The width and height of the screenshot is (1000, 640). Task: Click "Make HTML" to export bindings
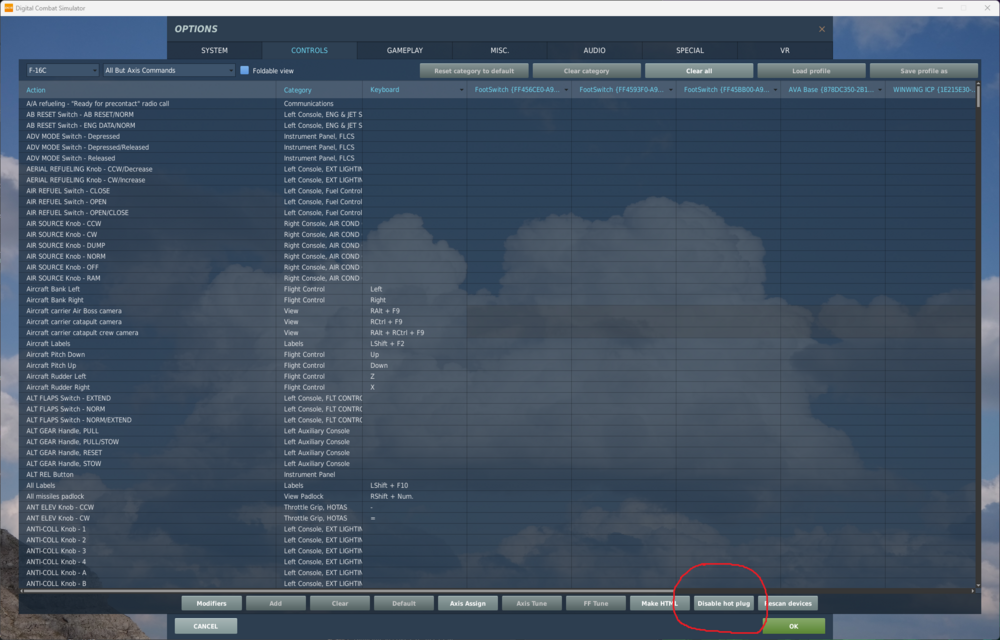[x=662, y=603]
